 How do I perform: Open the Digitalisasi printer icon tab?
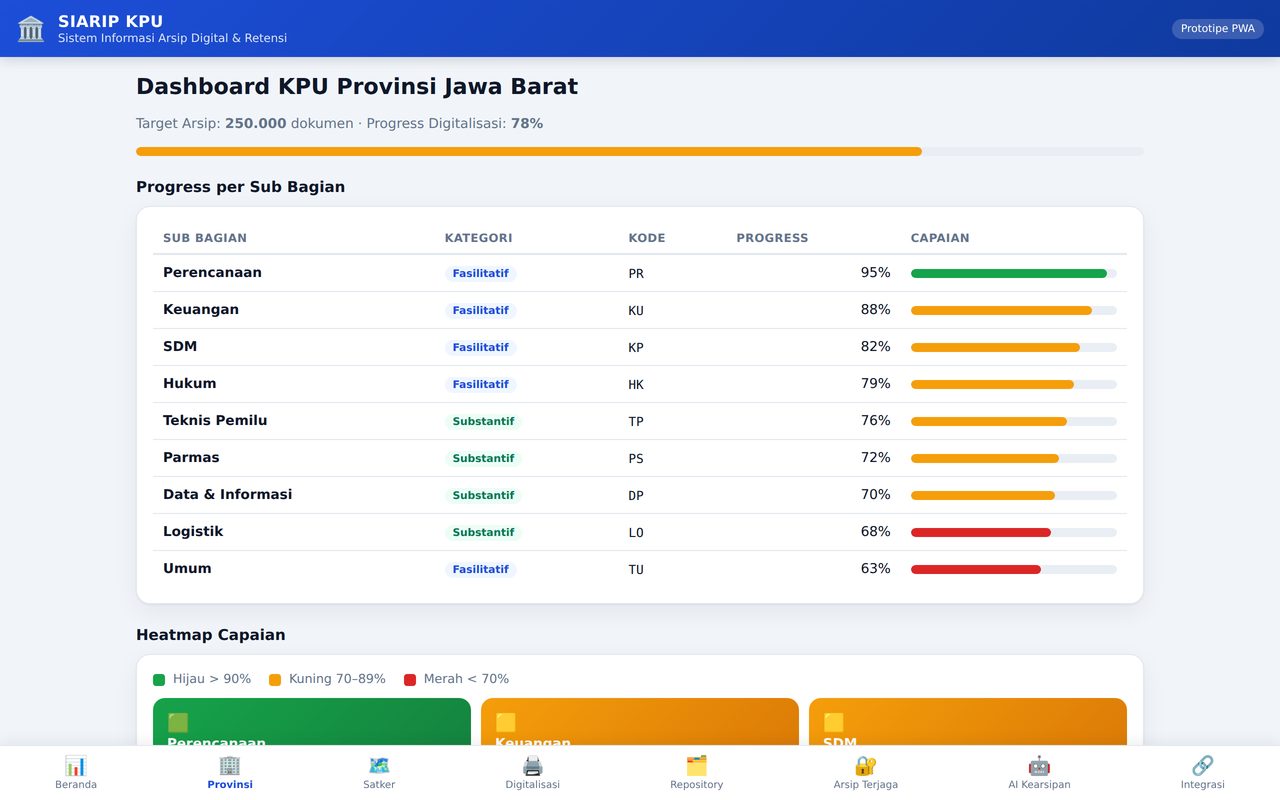point(533,766)
